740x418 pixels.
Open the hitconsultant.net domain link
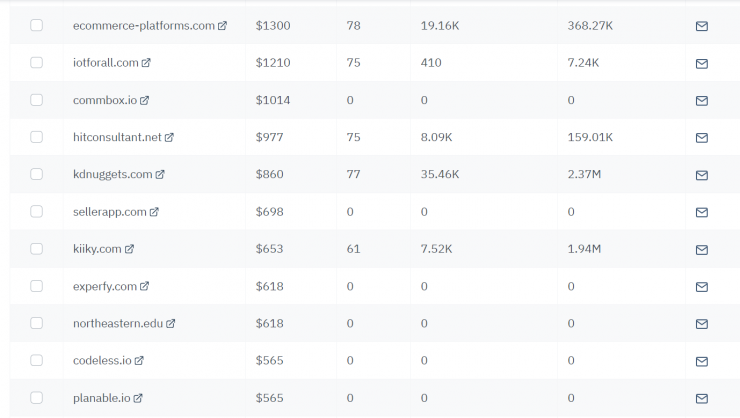(117, 137)
